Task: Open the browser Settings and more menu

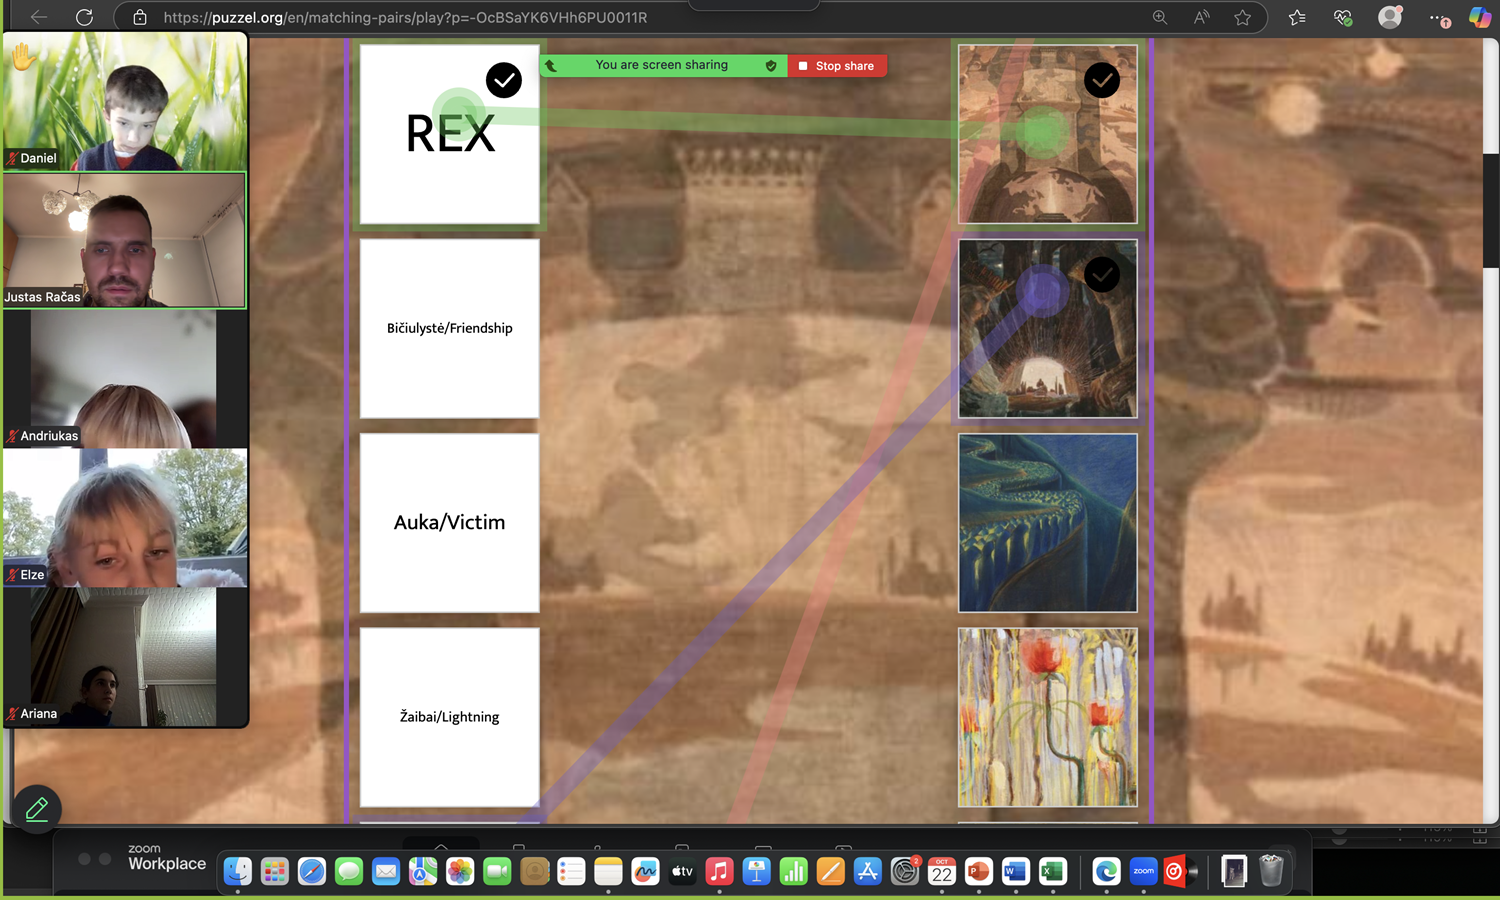Action: click(x=1438, y=18)
